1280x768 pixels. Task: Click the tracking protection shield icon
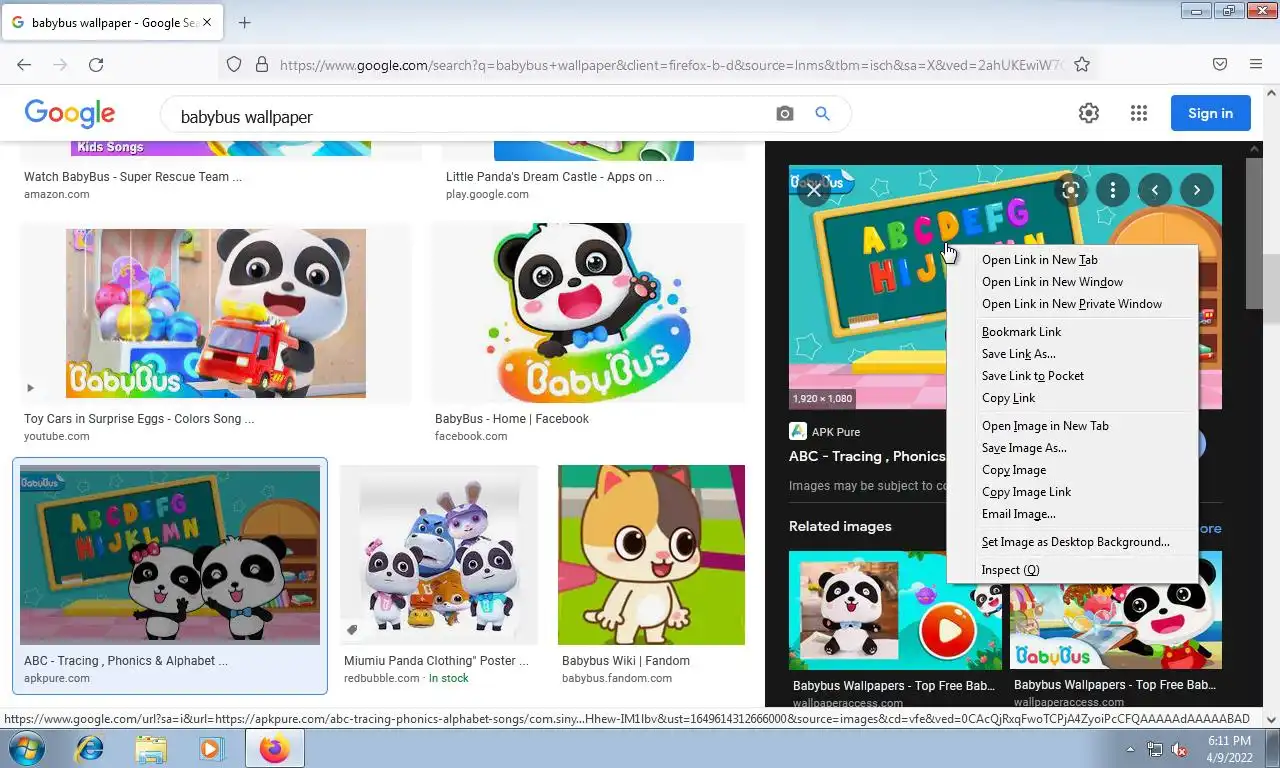coord(234,64)
